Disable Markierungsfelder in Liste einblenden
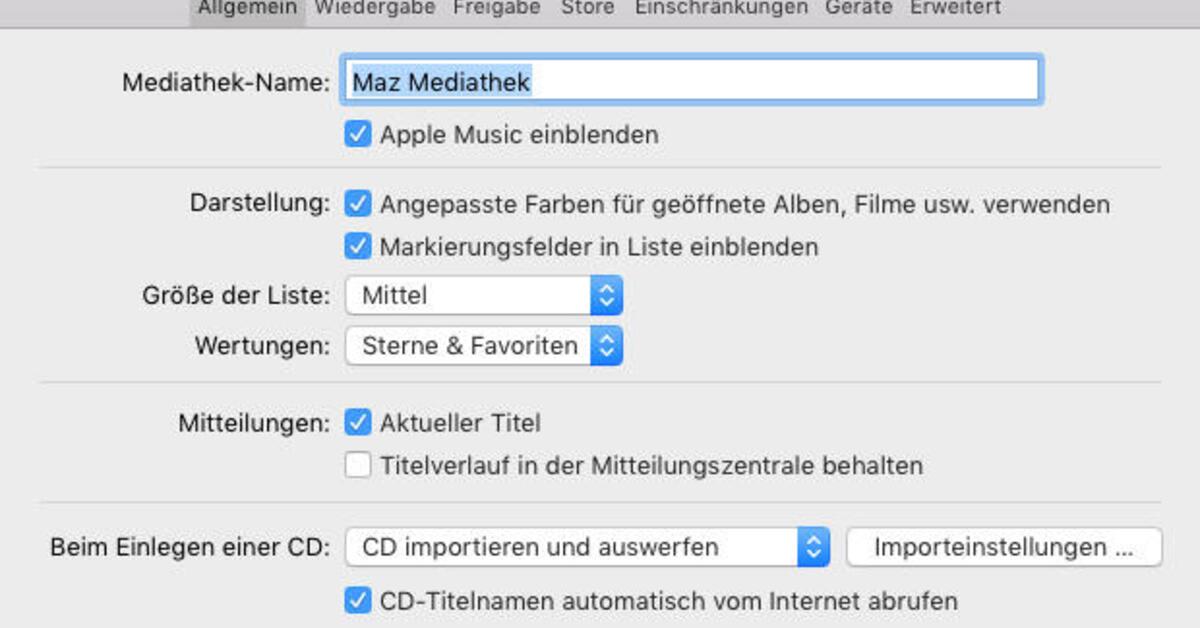This screenshot has height=628, width=1200. pos(357,246)
